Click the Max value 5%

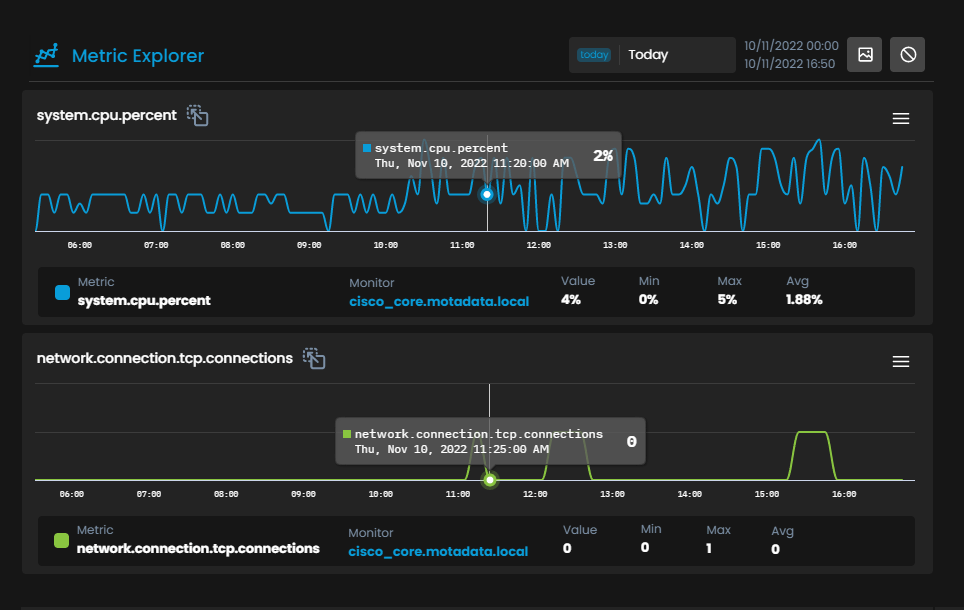pyautogui.click(x=727, y=299)
